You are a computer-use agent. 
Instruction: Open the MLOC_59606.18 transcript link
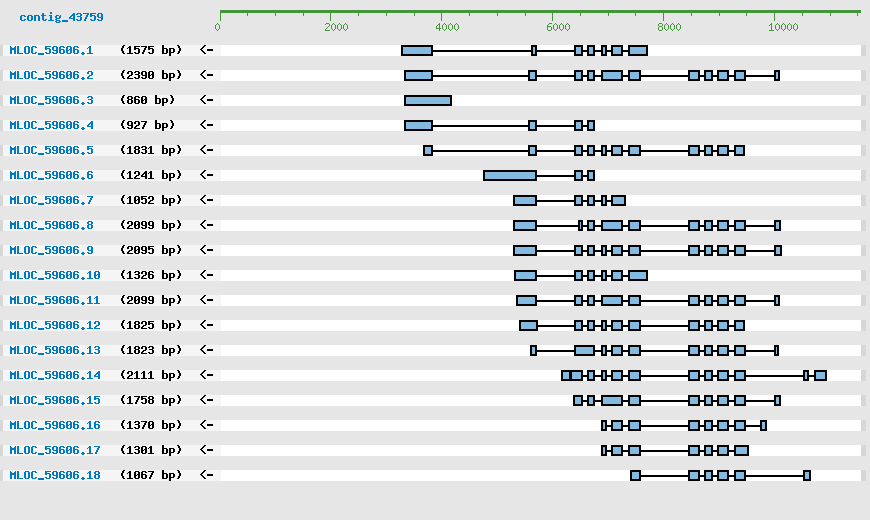[55, 475]
